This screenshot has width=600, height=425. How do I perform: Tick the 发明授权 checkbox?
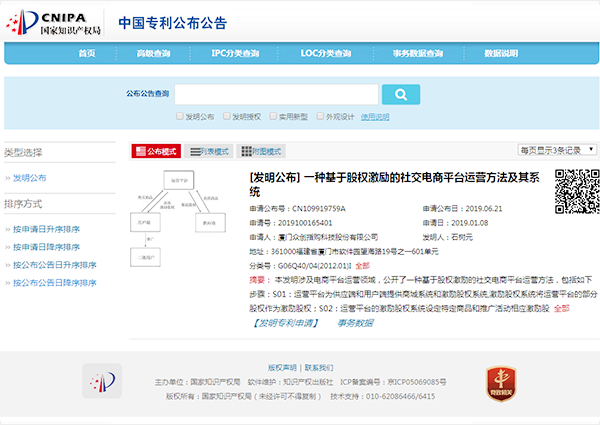point(227,117)
